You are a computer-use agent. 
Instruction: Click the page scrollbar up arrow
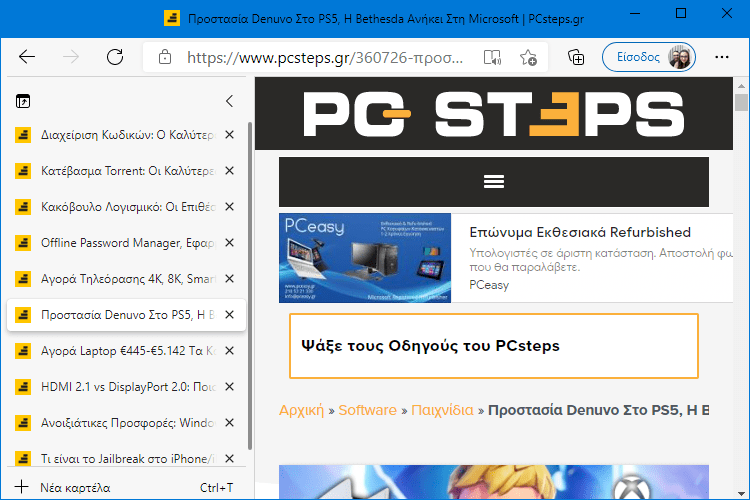click(x=741, y=86)
